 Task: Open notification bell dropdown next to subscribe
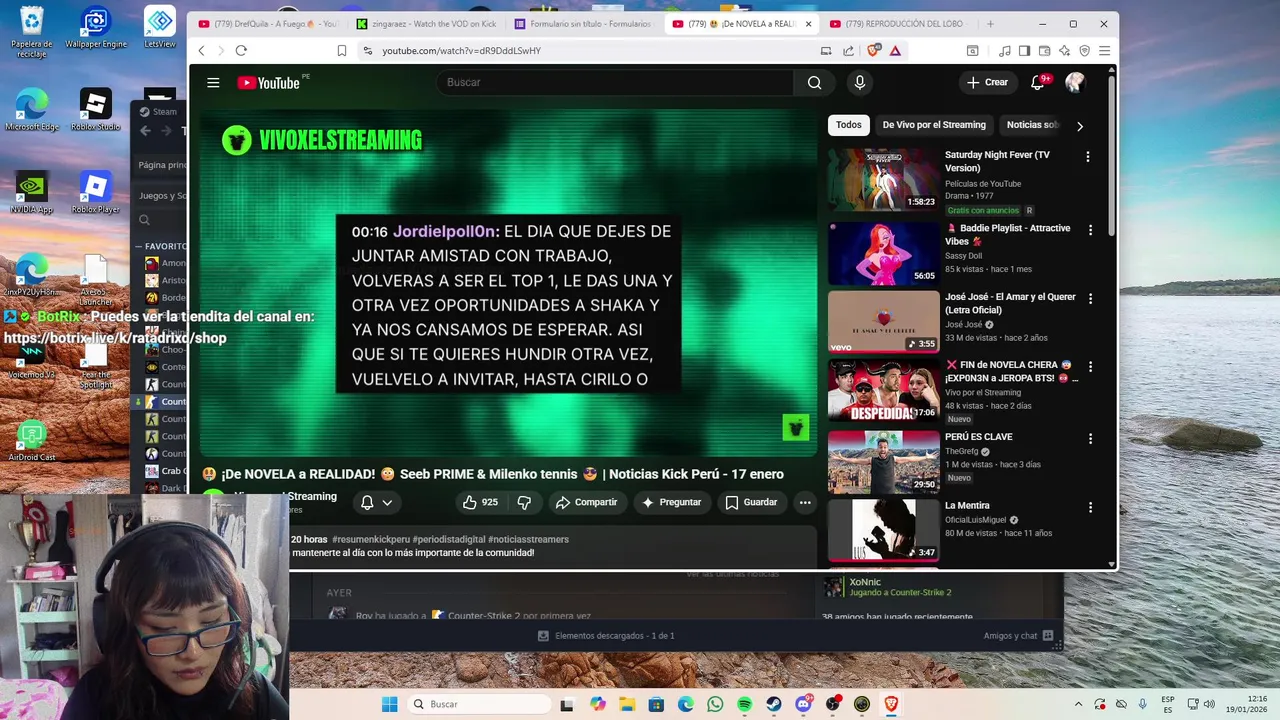(x=376, y=502)
